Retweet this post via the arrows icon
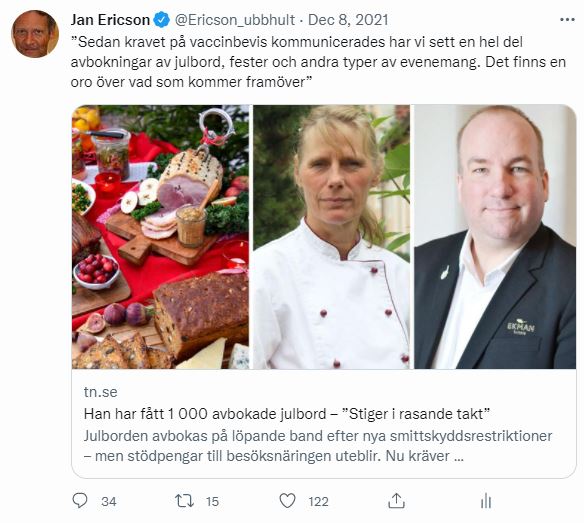584x523 pixels. click(x=185, y=501)
